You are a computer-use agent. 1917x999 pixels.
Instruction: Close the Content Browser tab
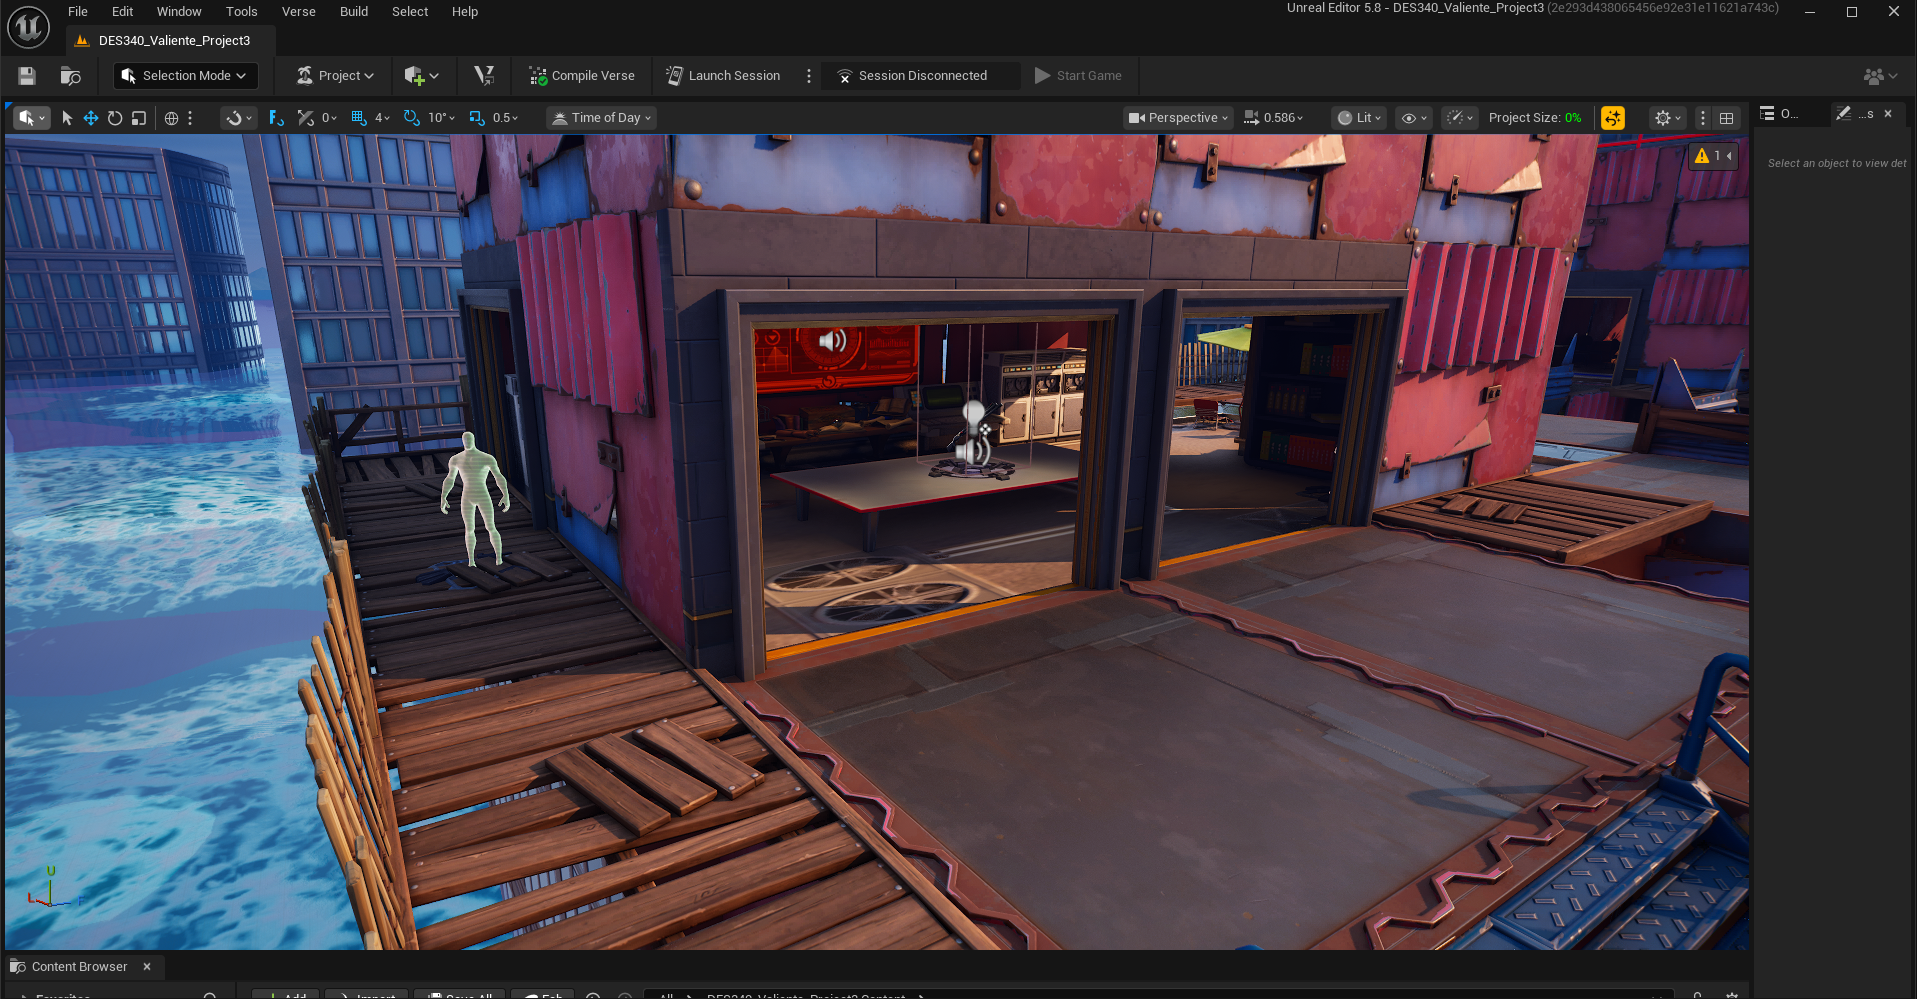[x=147, y=967]
